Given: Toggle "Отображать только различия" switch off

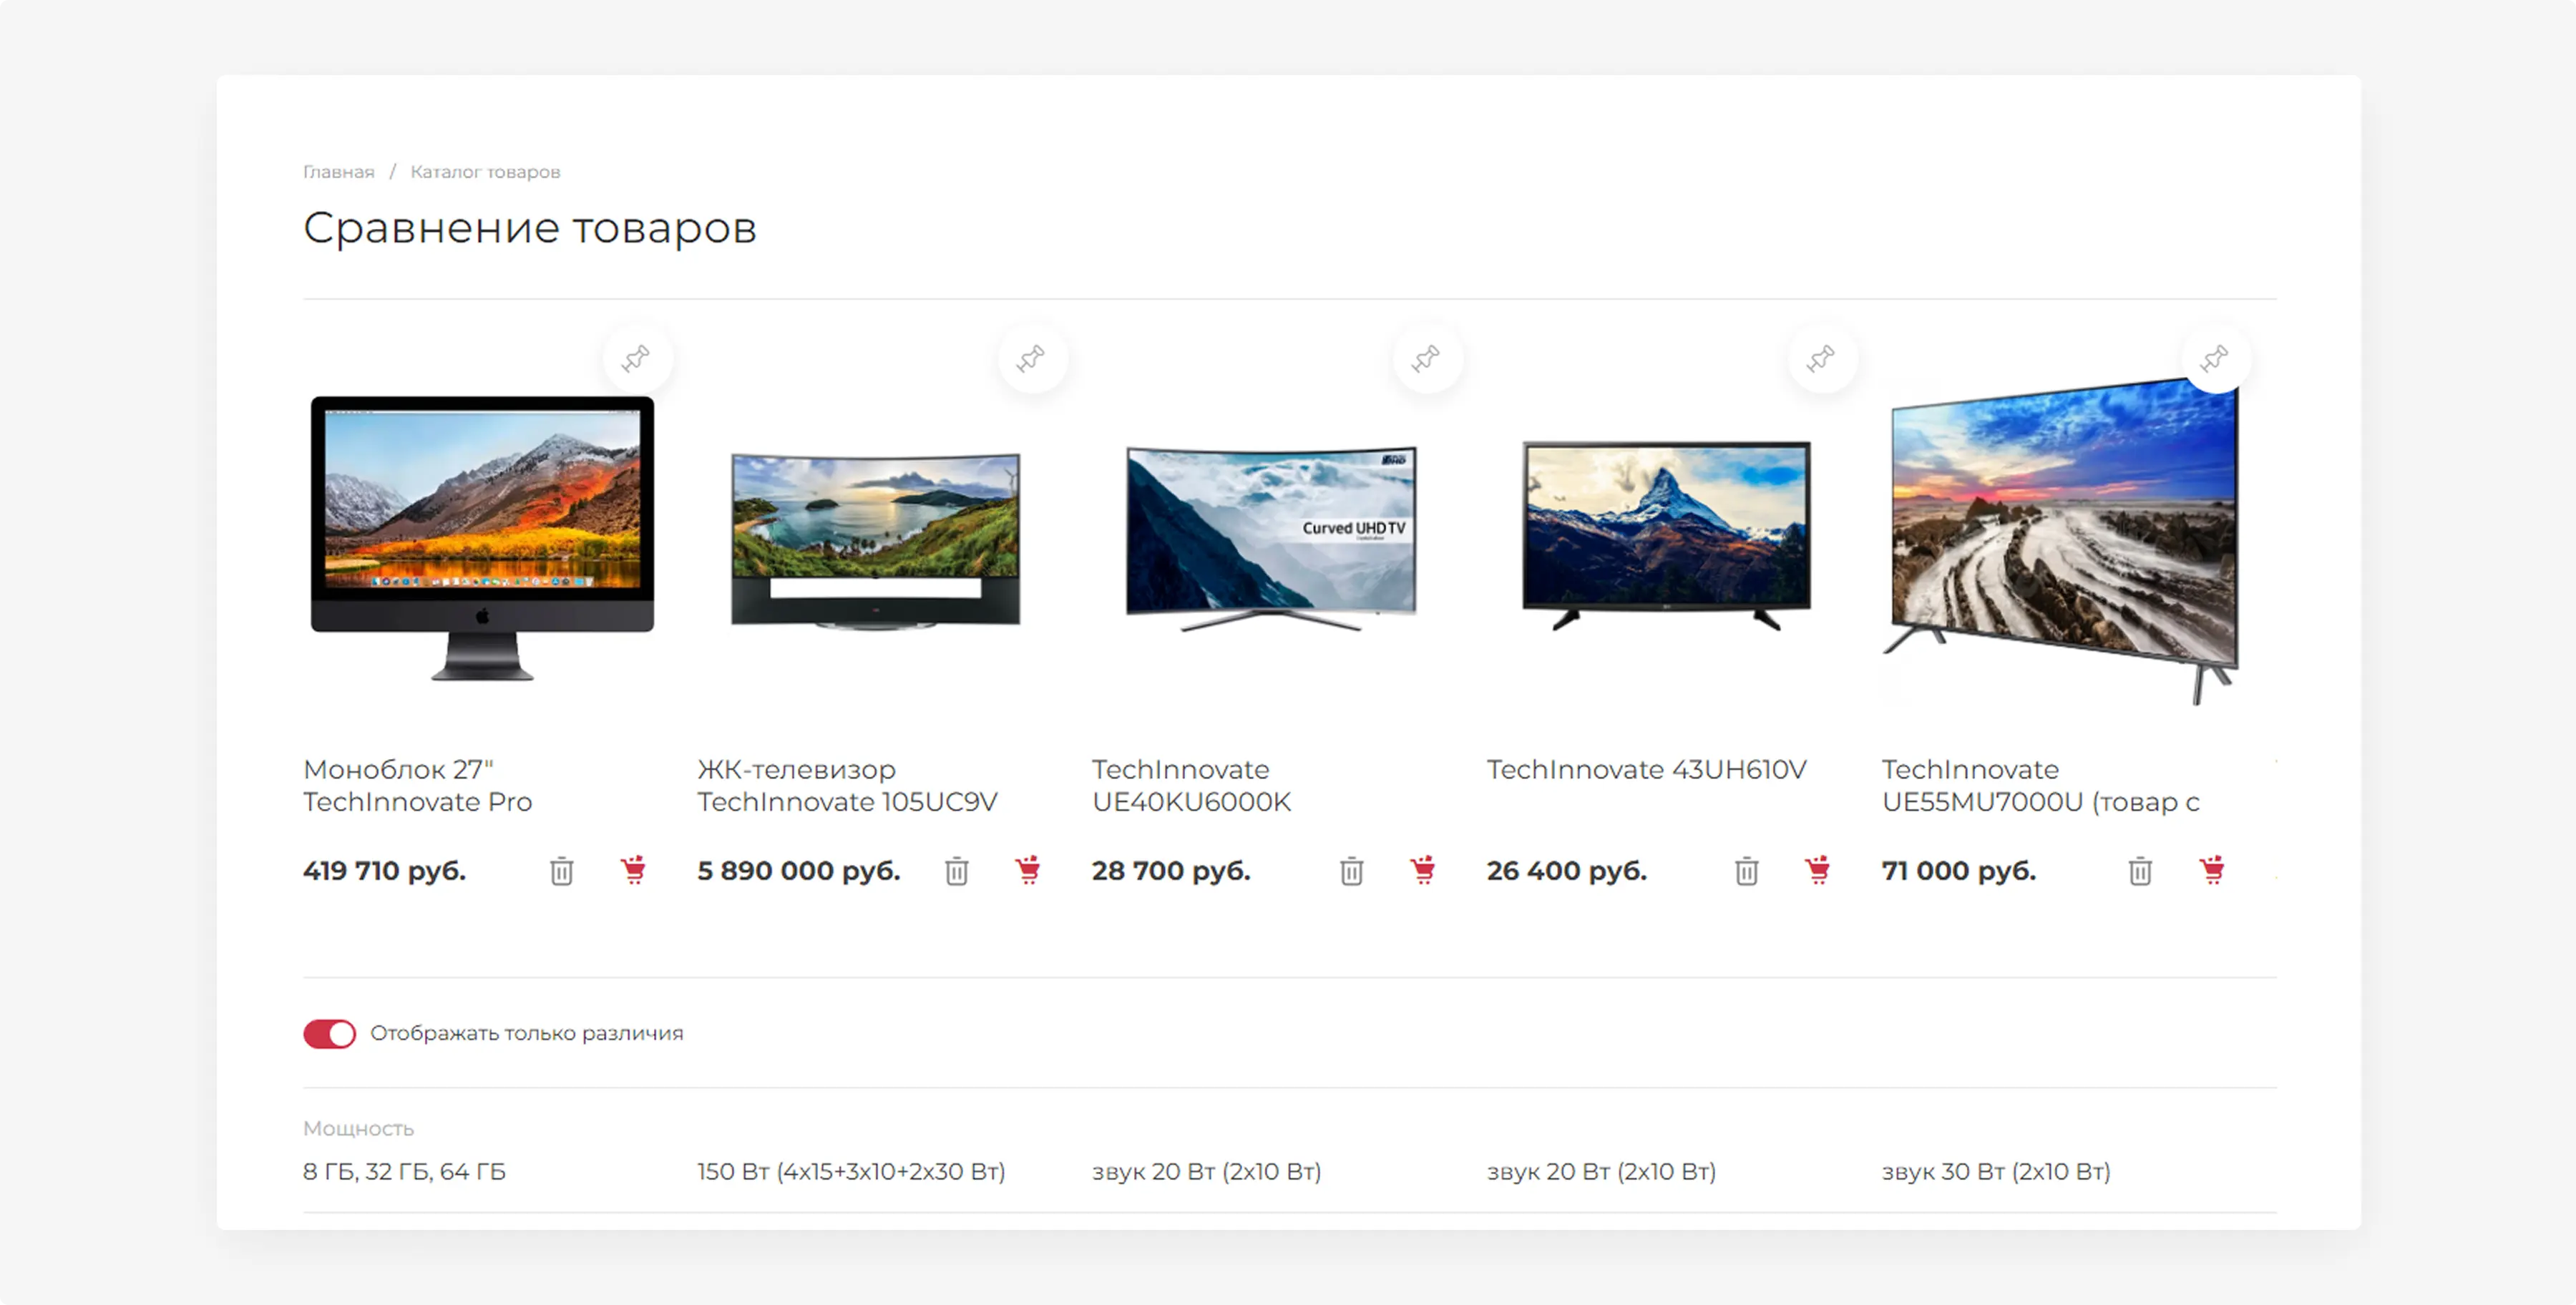Looking at the screenshot, I should coord(329,1033).
